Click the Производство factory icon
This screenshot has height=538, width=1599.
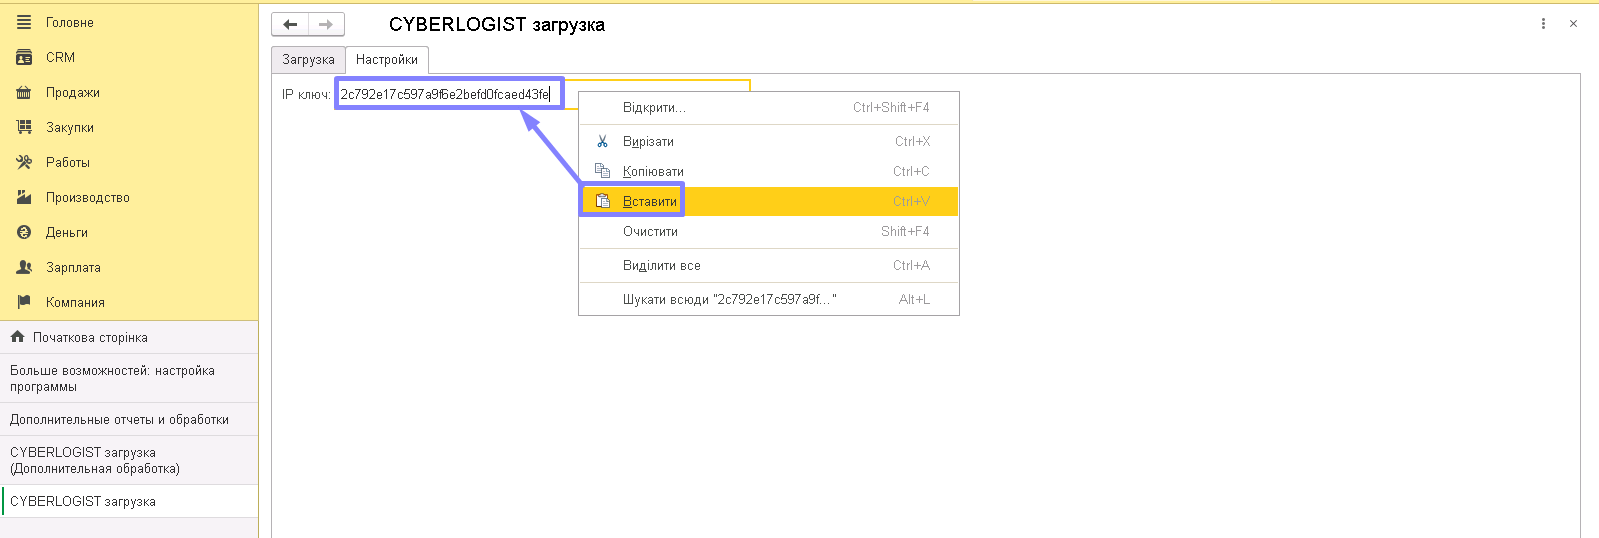(x=24, y=197)
